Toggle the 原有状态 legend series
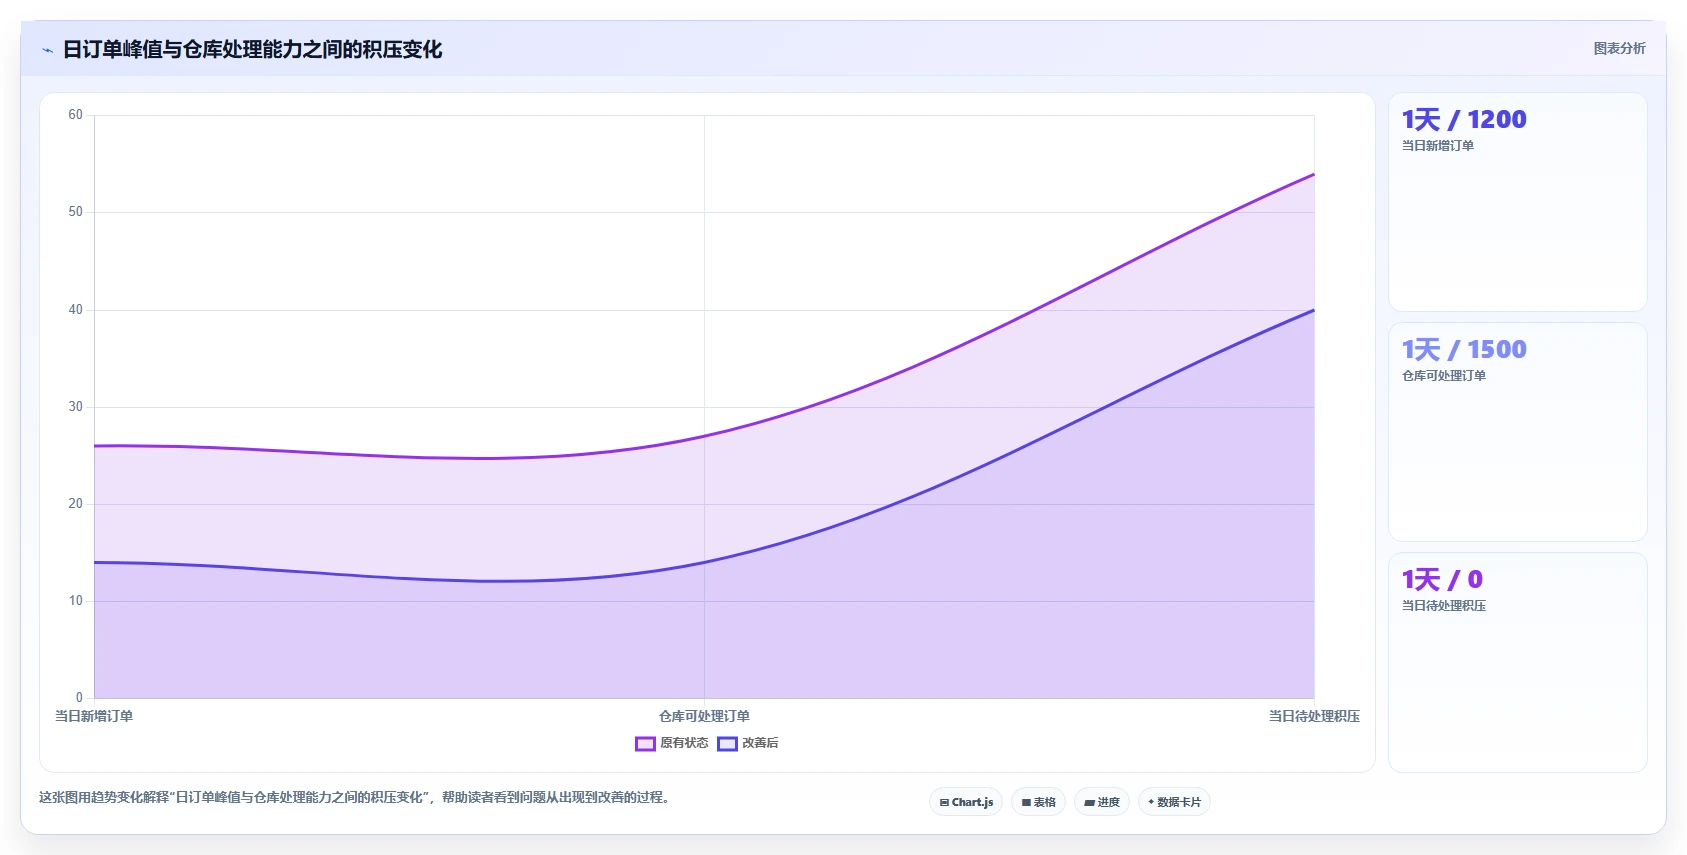1687x855 pixels. point(672,743)
